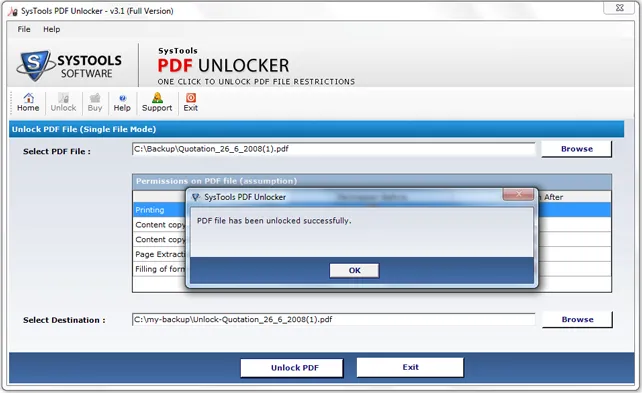Click the Home toolbar icon

(28, 102)
